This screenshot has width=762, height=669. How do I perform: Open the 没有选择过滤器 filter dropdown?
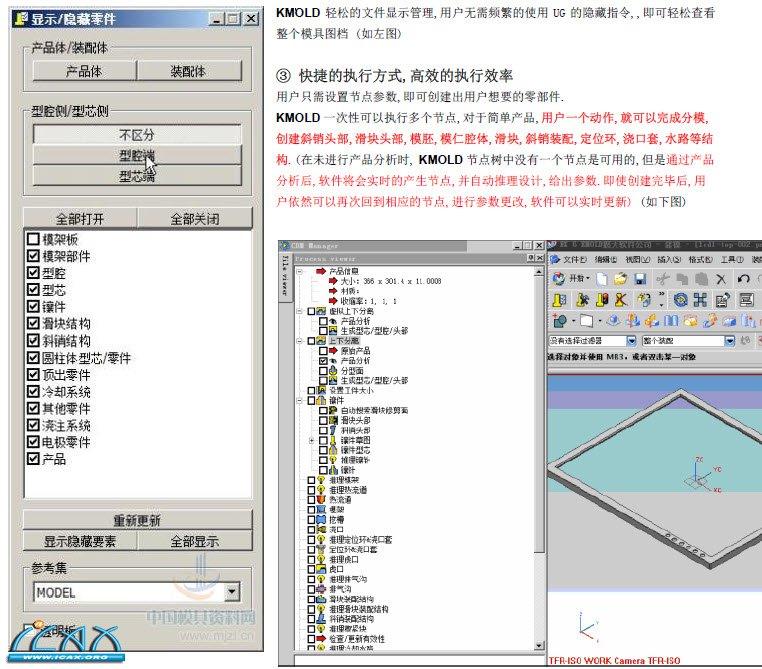631,341
